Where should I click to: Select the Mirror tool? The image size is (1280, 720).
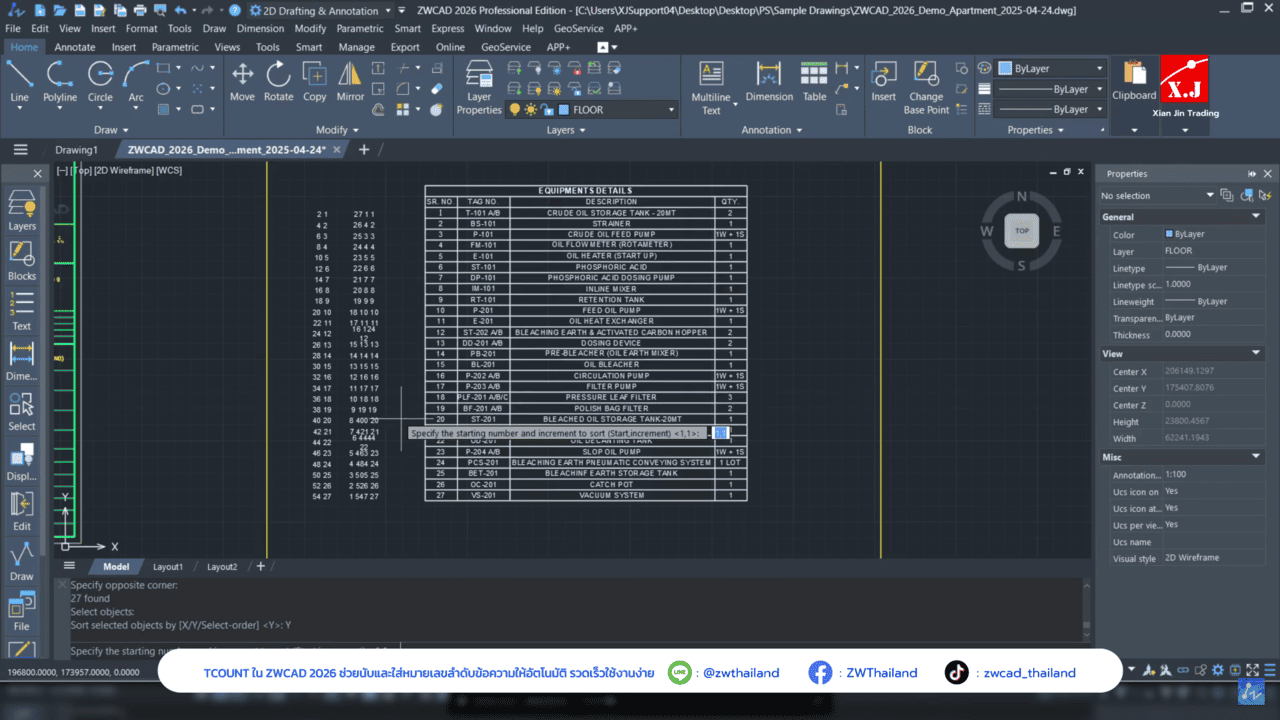tap(350, 80)
